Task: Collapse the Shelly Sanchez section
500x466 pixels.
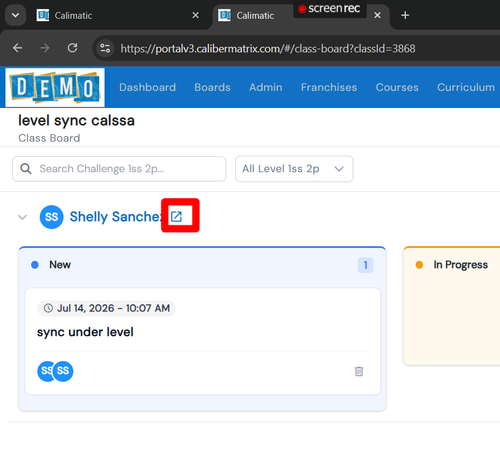Action: (x=22, y=217)
